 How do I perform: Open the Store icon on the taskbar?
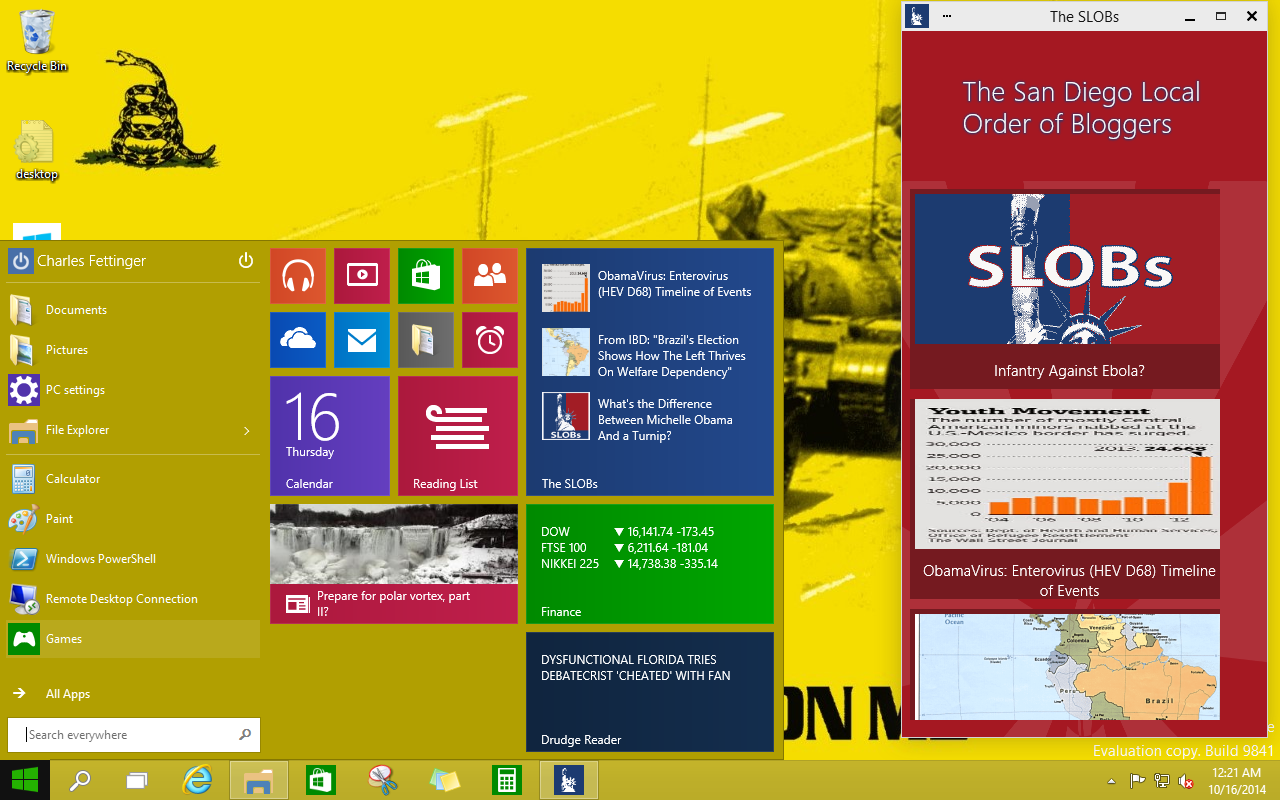pyautogui.click(x=321, y=780)
